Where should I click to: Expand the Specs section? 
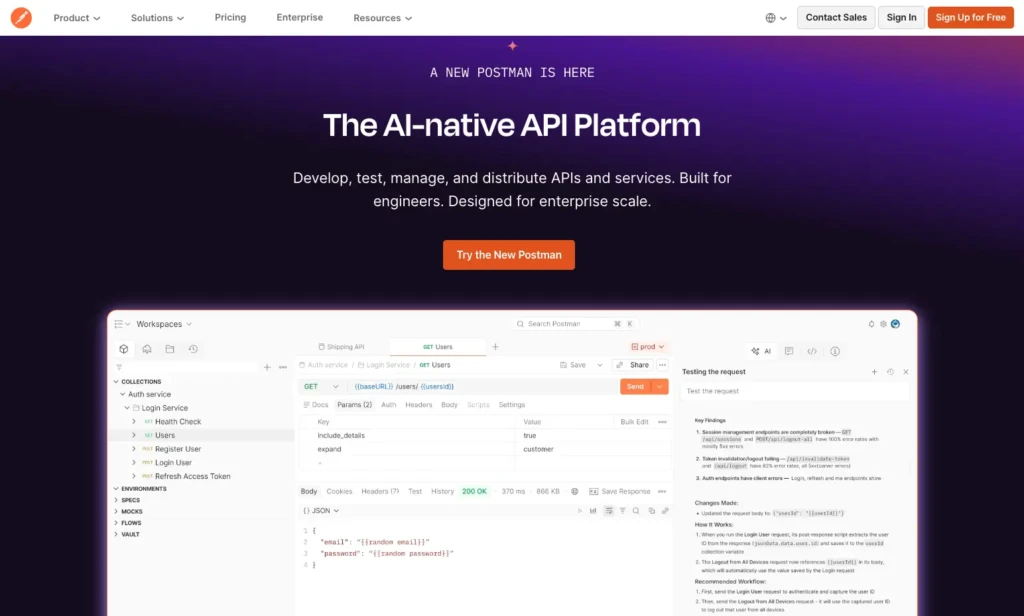coord(116,500)
